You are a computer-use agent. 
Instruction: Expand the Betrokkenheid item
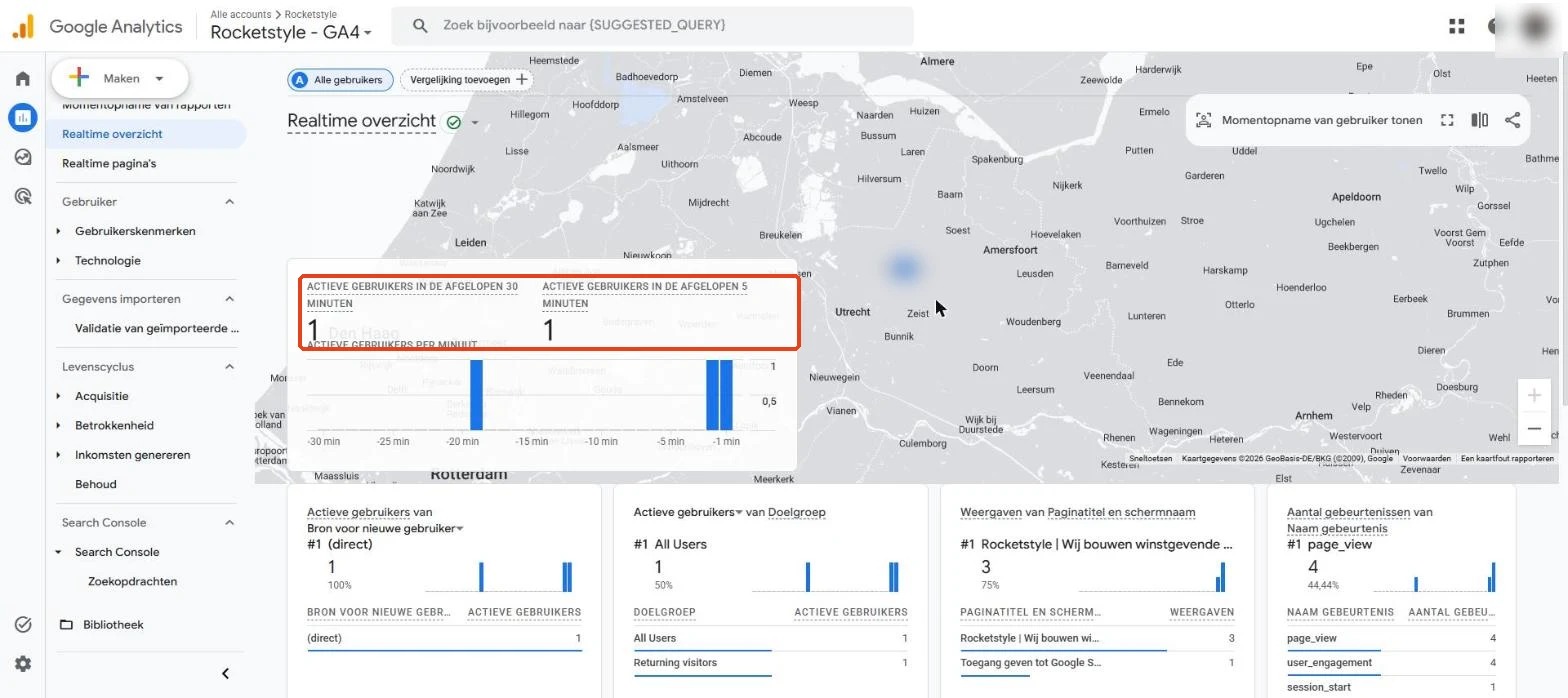tap(58, 426)
